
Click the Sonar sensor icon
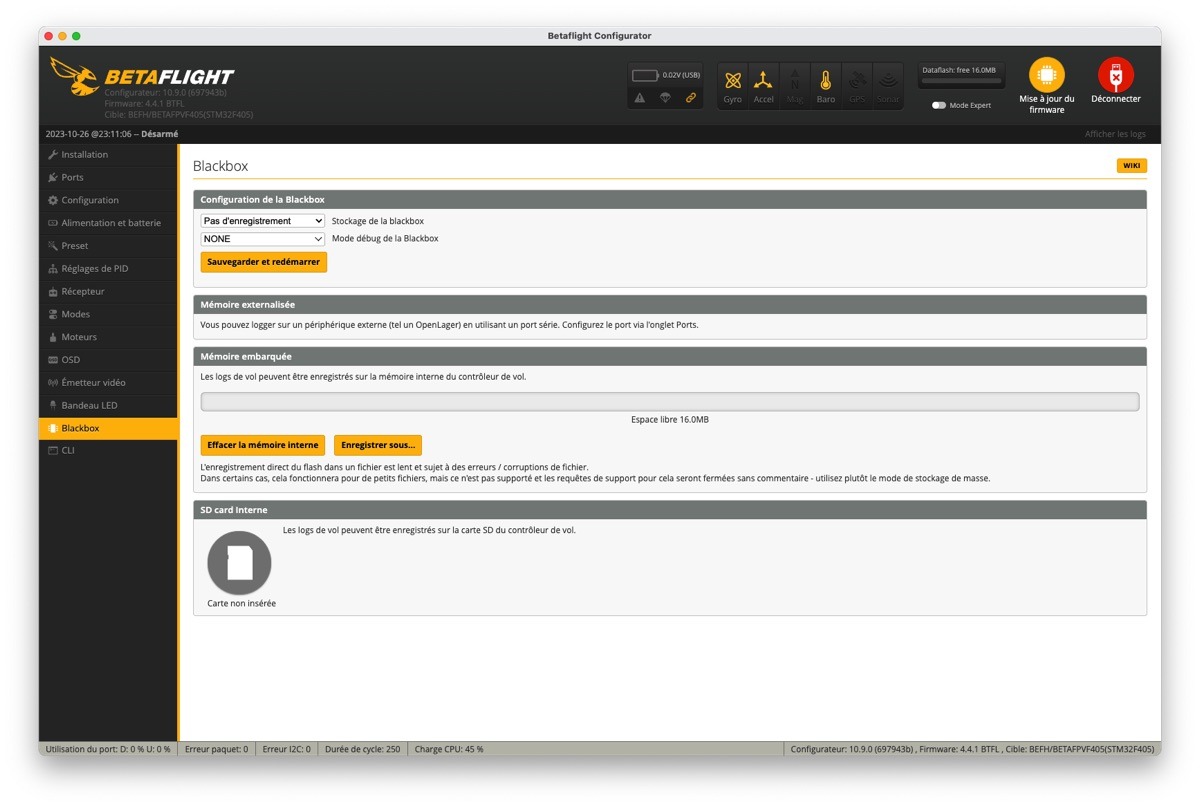point(888,86)
